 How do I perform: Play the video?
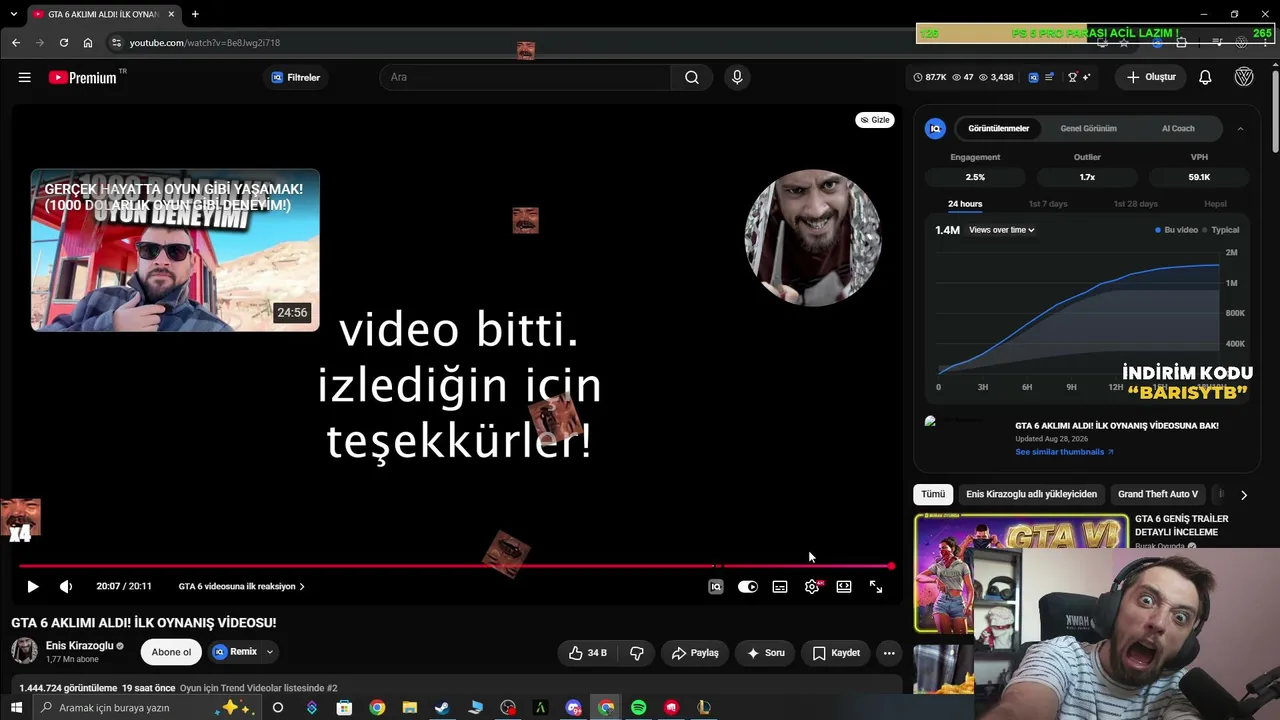pyautogui.click(x=32, y=587)
